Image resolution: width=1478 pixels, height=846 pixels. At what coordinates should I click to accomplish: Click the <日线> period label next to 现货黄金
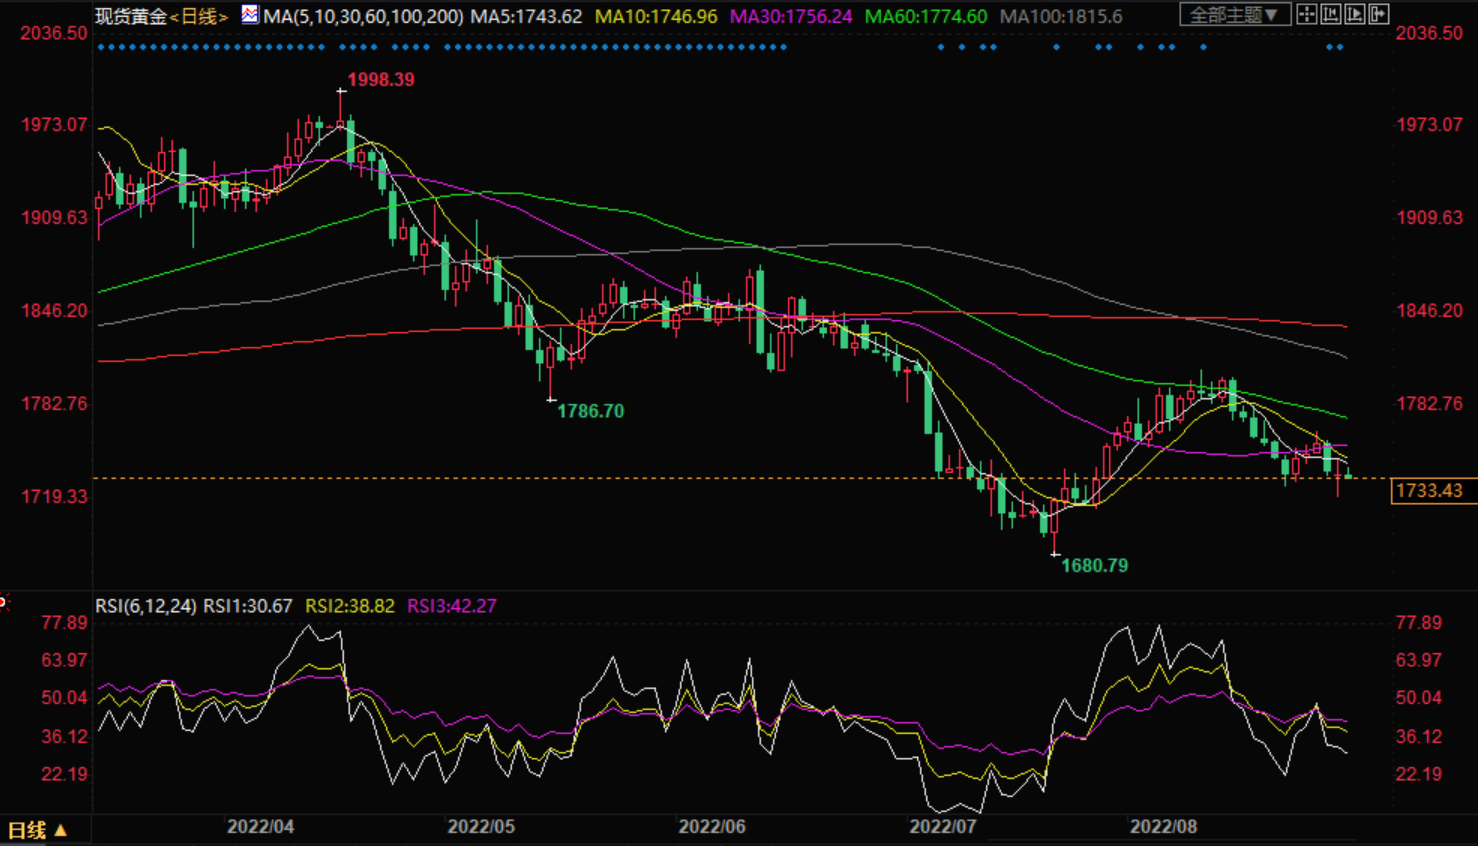(199, 17)
